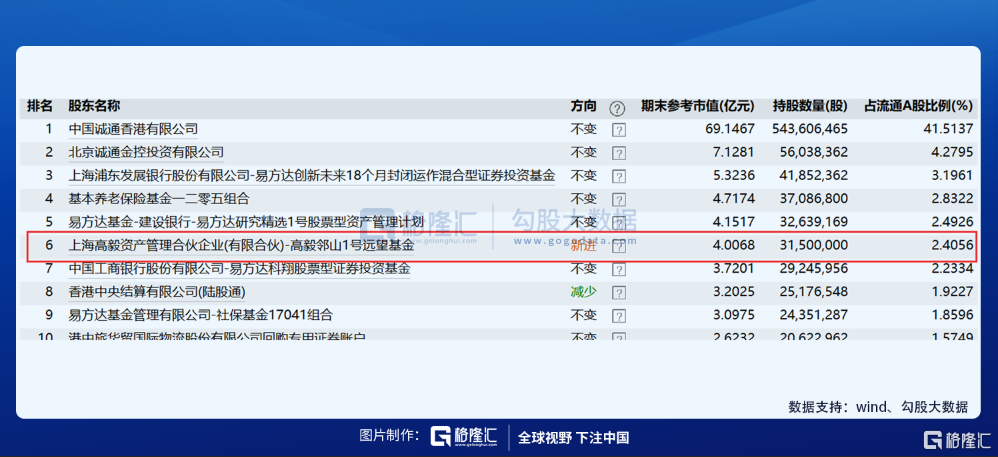
Task: Click ratio cell 2.4056
Action: tap(952, 245)
